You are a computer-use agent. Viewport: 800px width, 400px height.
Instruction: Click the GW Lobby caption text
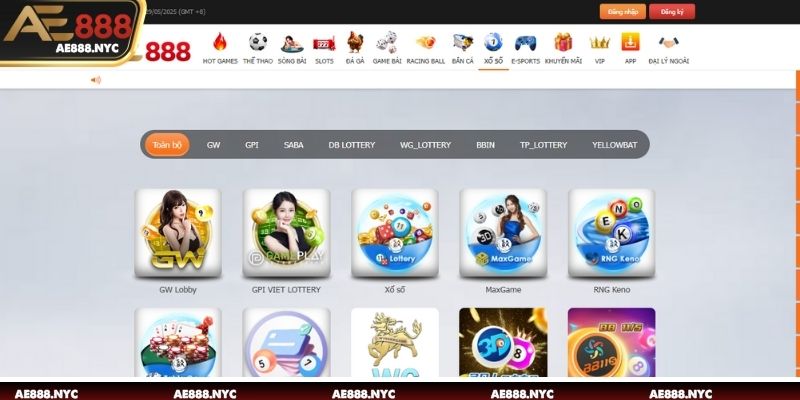178,289
